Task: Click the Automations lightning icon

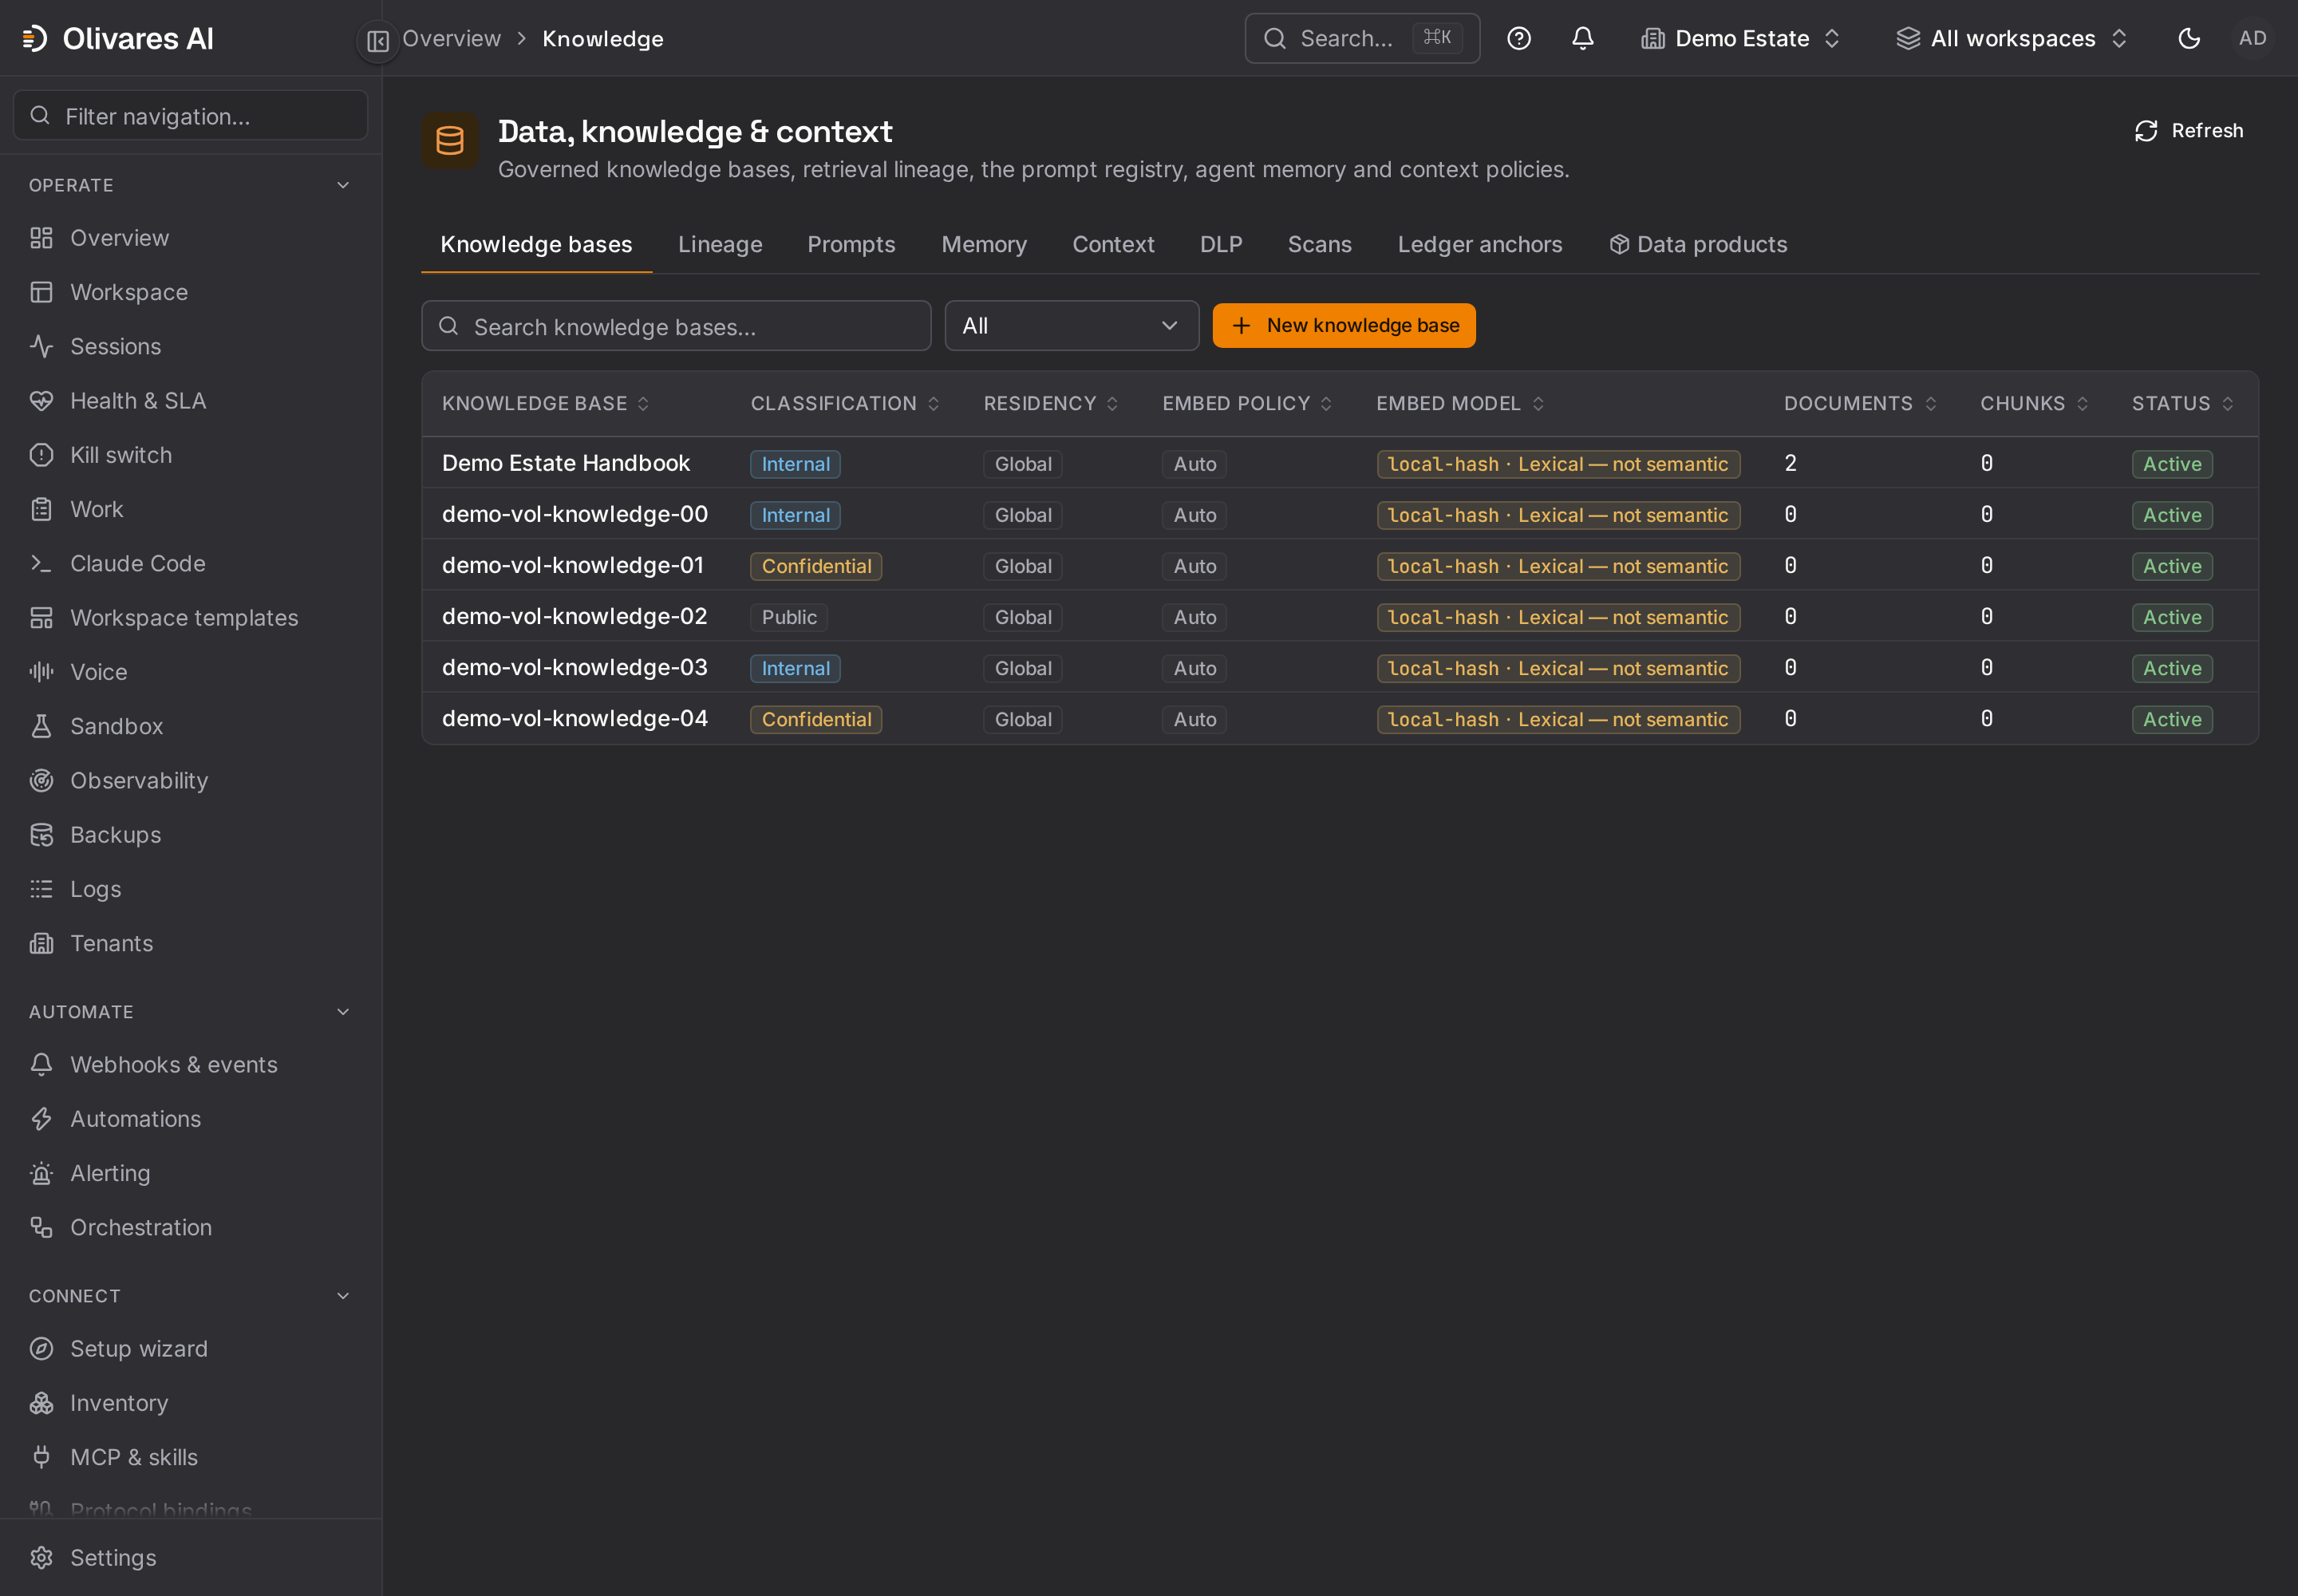Action: [x=41, y=1119]
